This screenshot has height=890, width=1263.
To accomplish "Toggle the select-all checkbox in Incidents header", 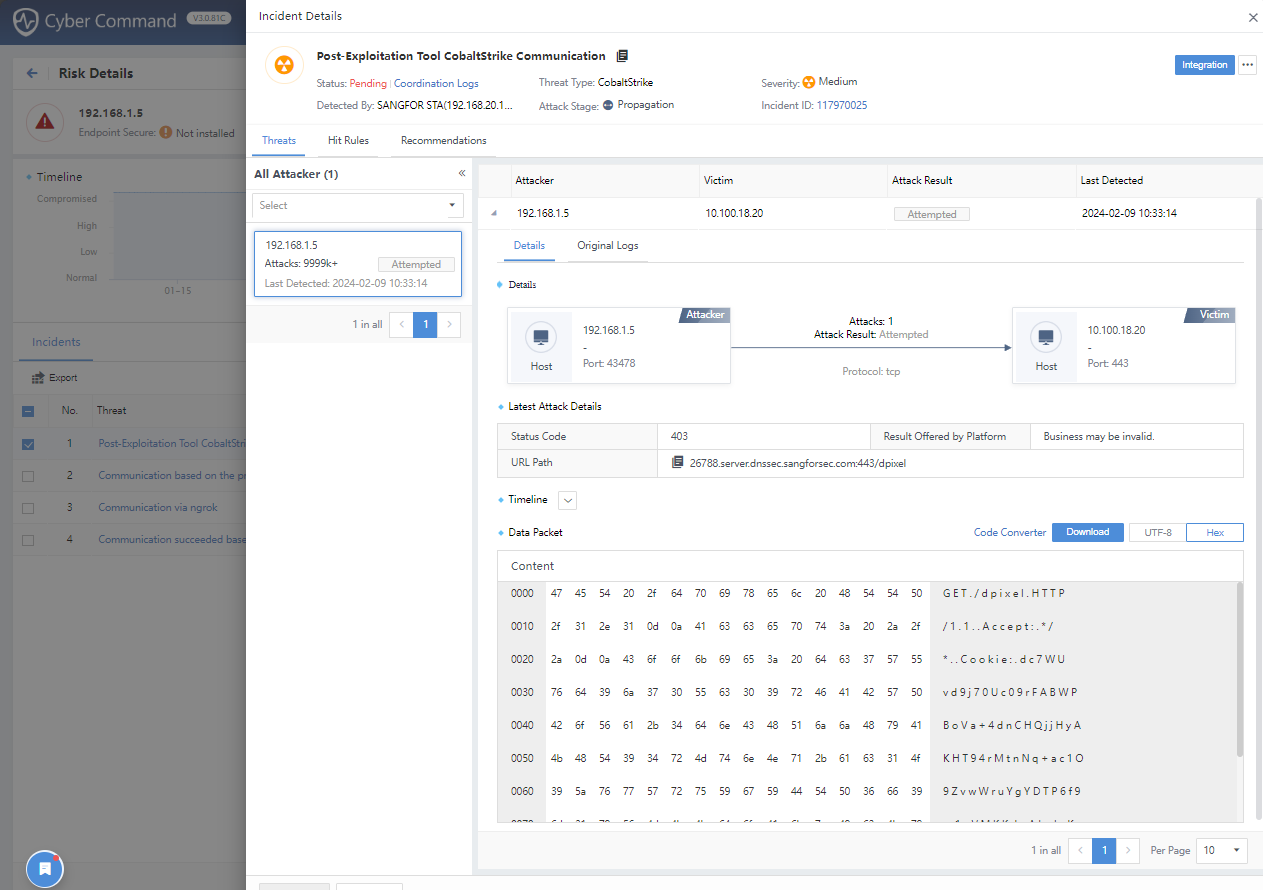I will pyautogui.click(x=28, y=411).
